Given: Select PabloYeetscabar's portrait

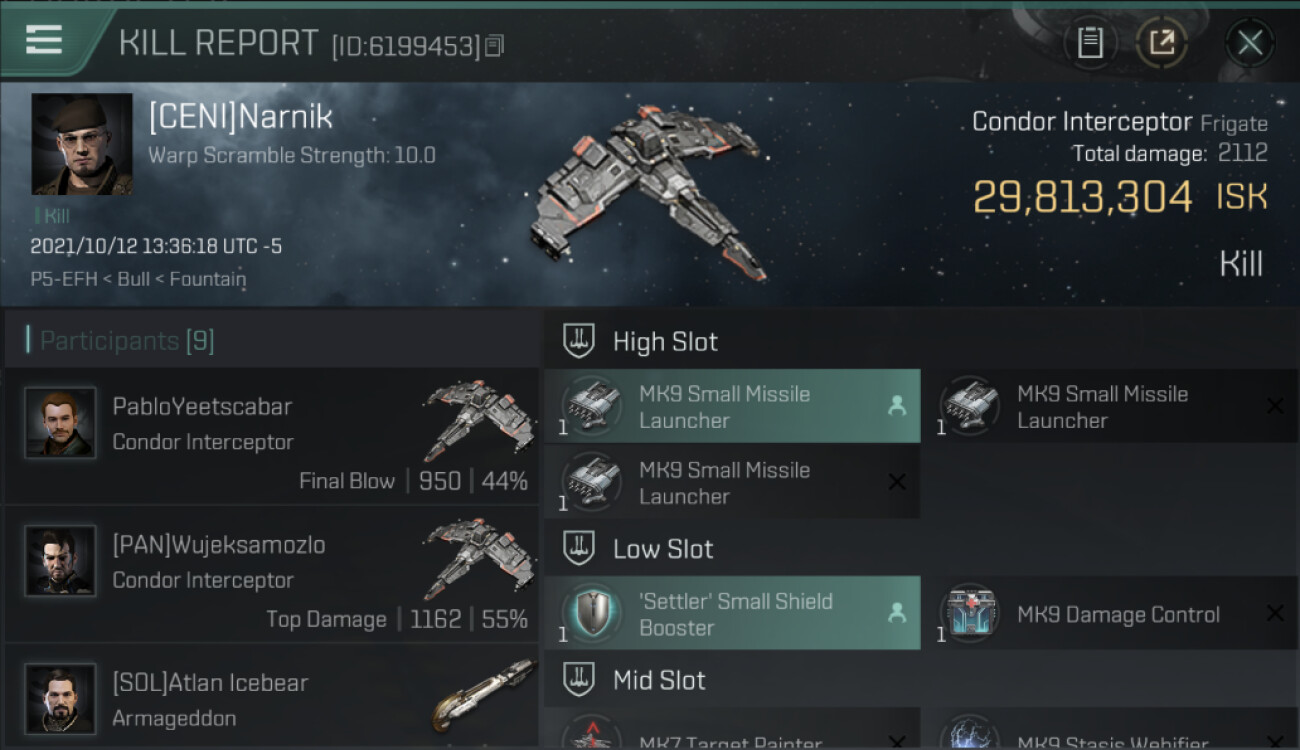Looking at the screenshot, I should click(x=60, y=423).
